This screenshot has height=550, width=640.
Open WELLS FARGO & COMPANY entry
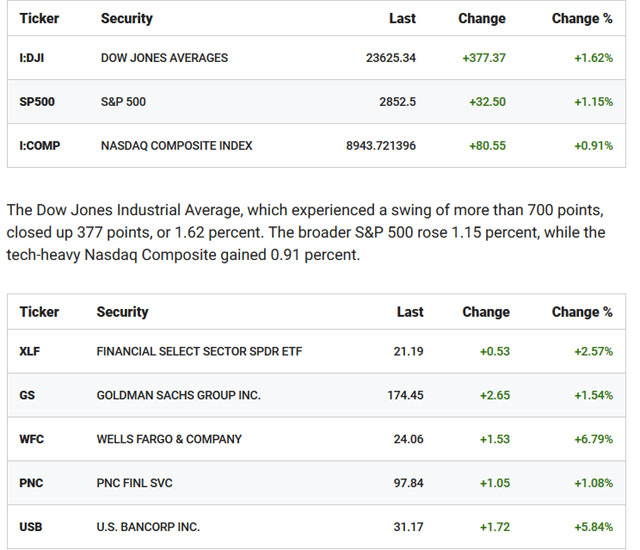click(x=169, y=439)
